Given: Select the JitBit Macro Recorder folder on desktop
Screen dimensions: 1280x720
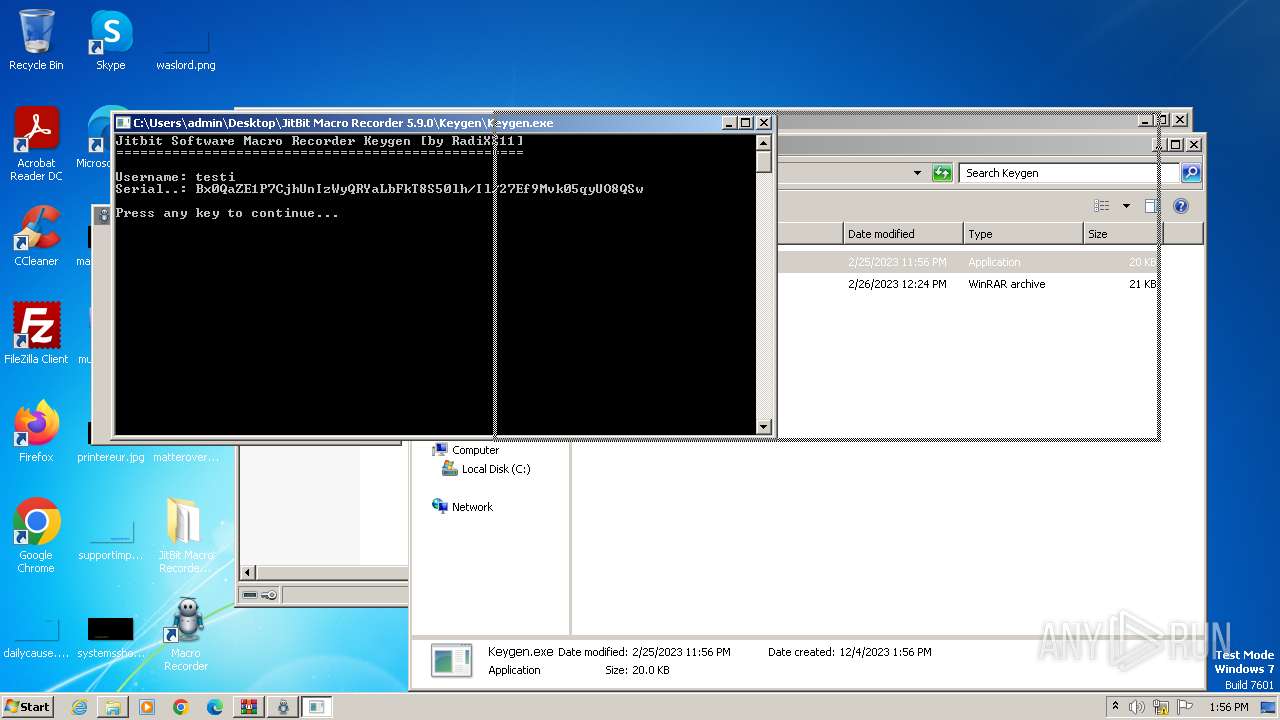Looking at the screenshot, I should click(x=185, y=535).
